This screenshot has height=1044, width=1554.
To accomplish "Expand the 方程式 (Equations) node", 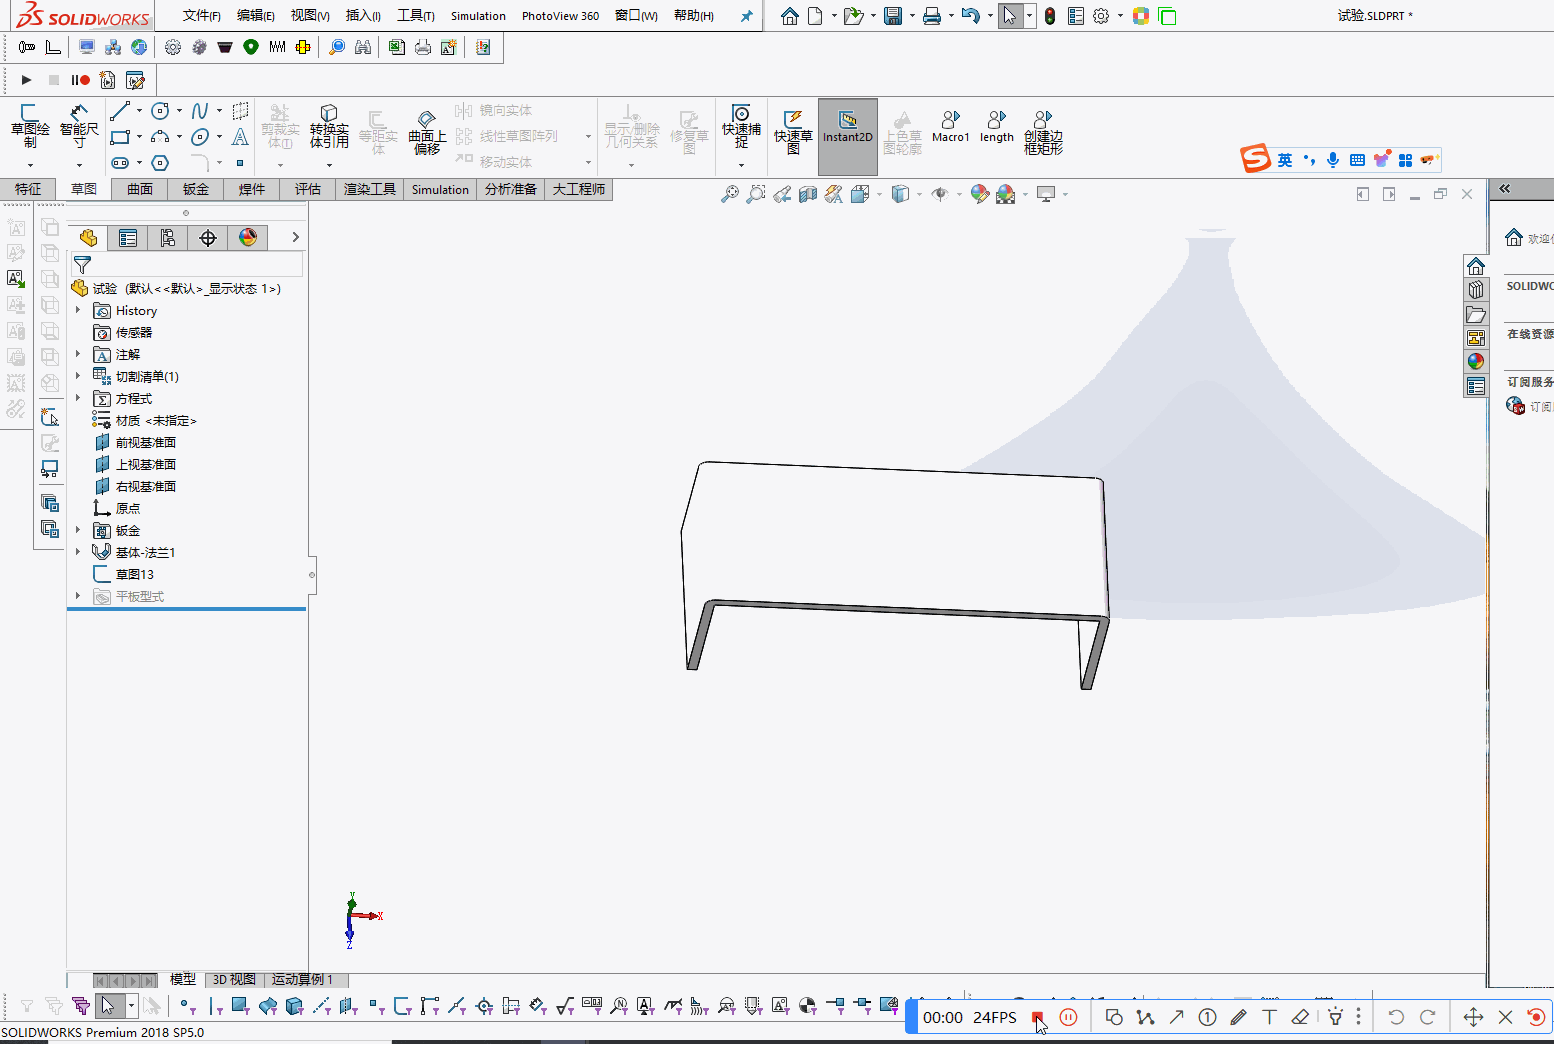I will pyautogui.click(x=78, y=398).
